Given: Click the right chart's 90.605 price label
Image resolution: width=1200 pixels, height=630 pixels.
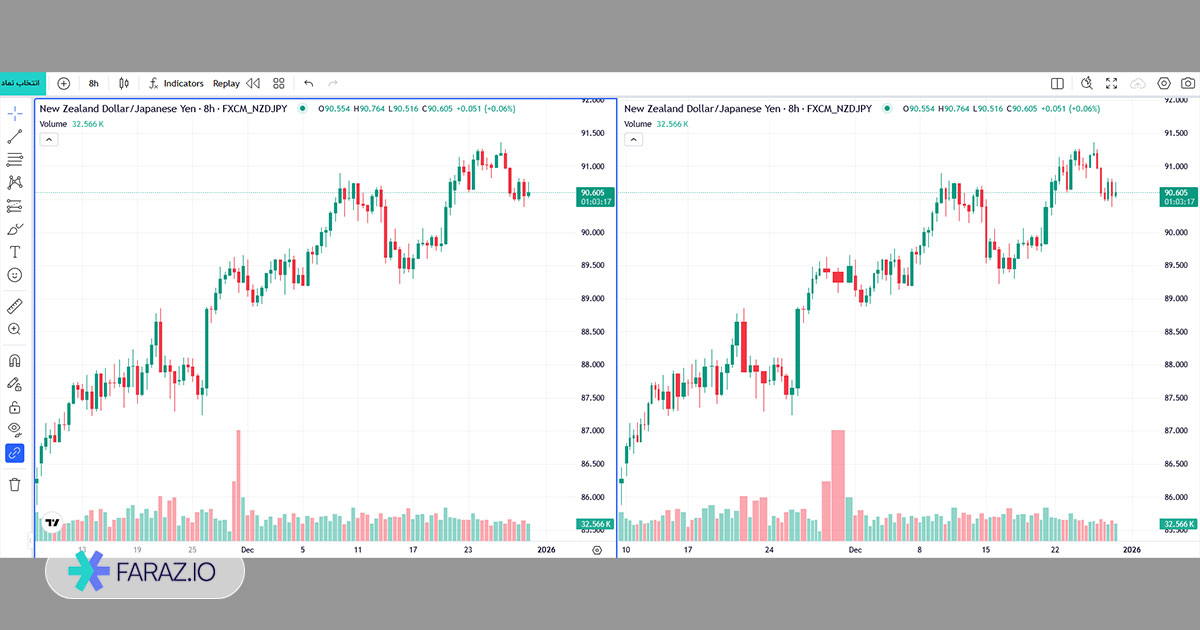Looking at the screenshot, I should tap(1176, 193).
